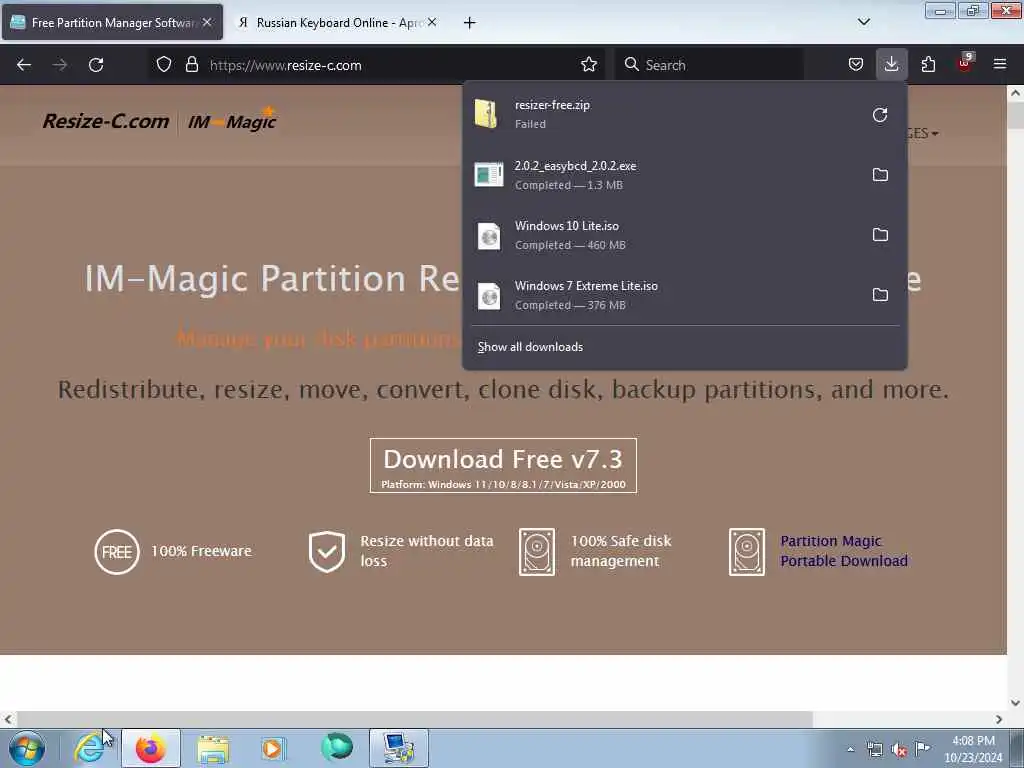Click the IM-Magic logo
The width and height of the screenshot is (1024, 768).
(x=232, y=120)
